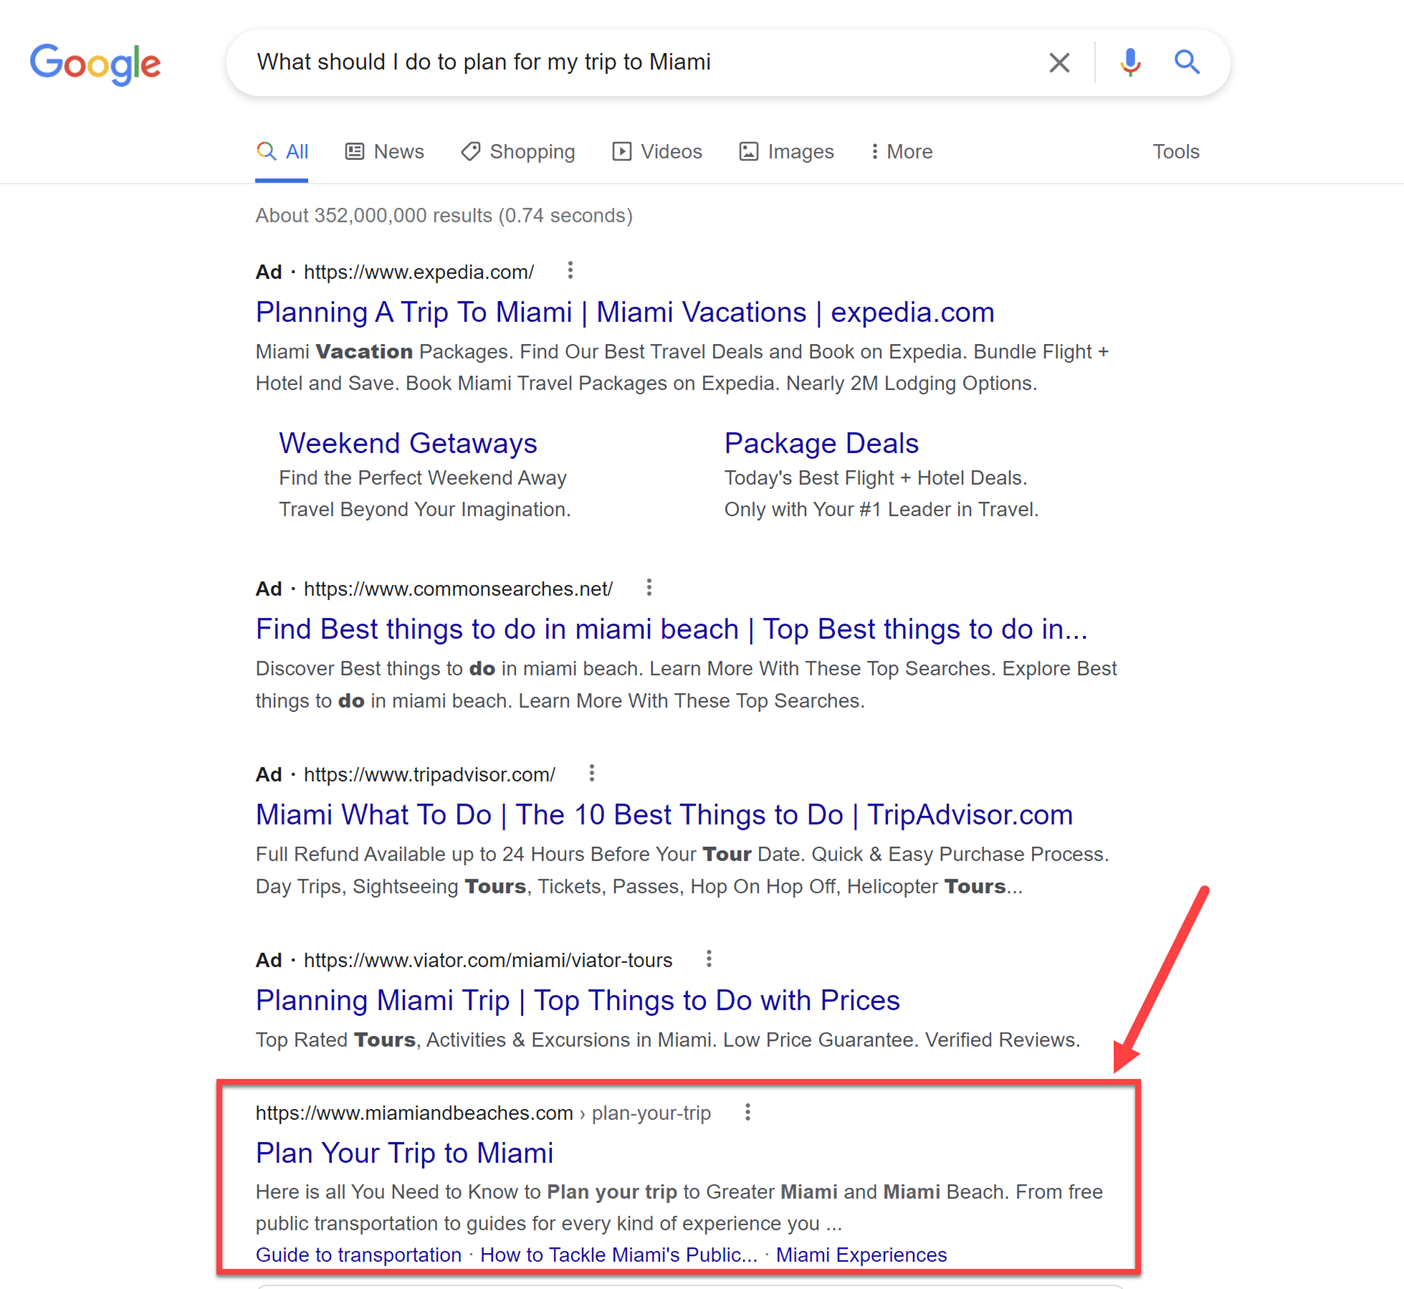Image resolution: width=1404 pixels, height=1289 pixels.
Task: Open options menu for the commonsearches.net ad
Action: click(x=649, y=588)
